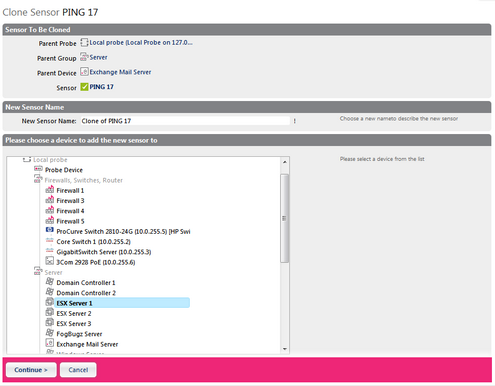495x386 pixels.
Task: Select ESX Server 3 in device list
Action: point(74,324)
